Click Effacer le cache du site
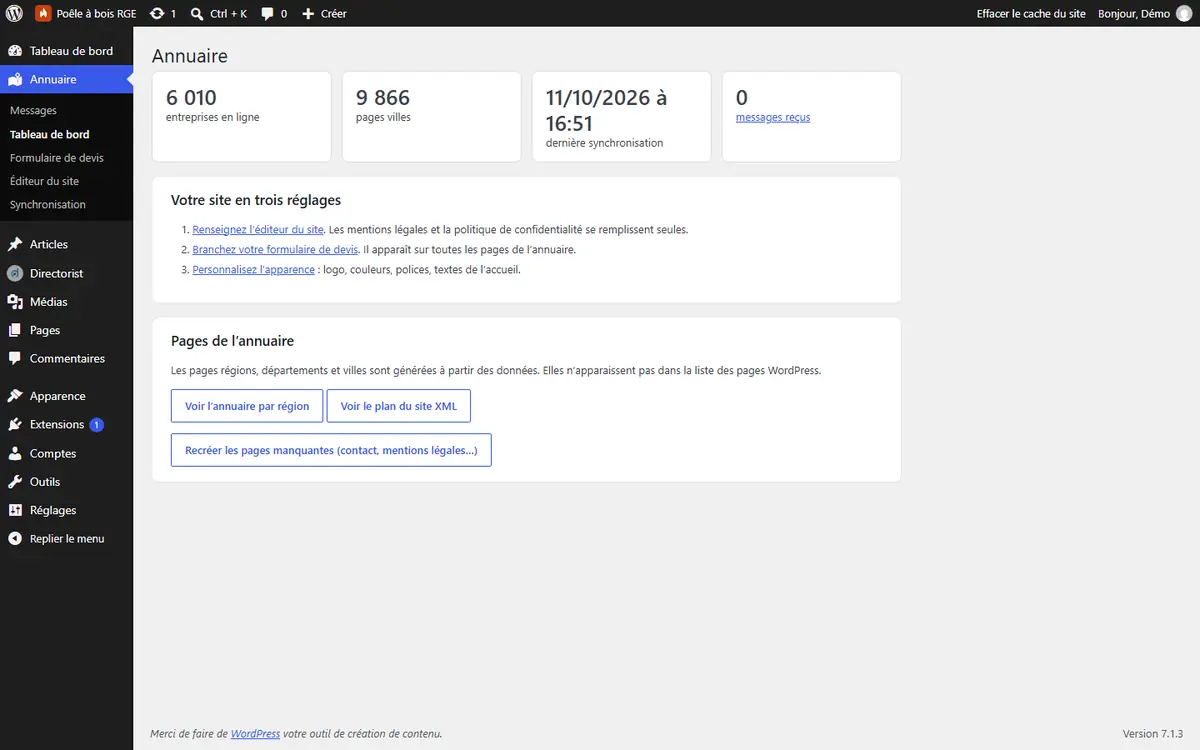The height and width of the screenshot is (750, 1200). point(1031,14)
